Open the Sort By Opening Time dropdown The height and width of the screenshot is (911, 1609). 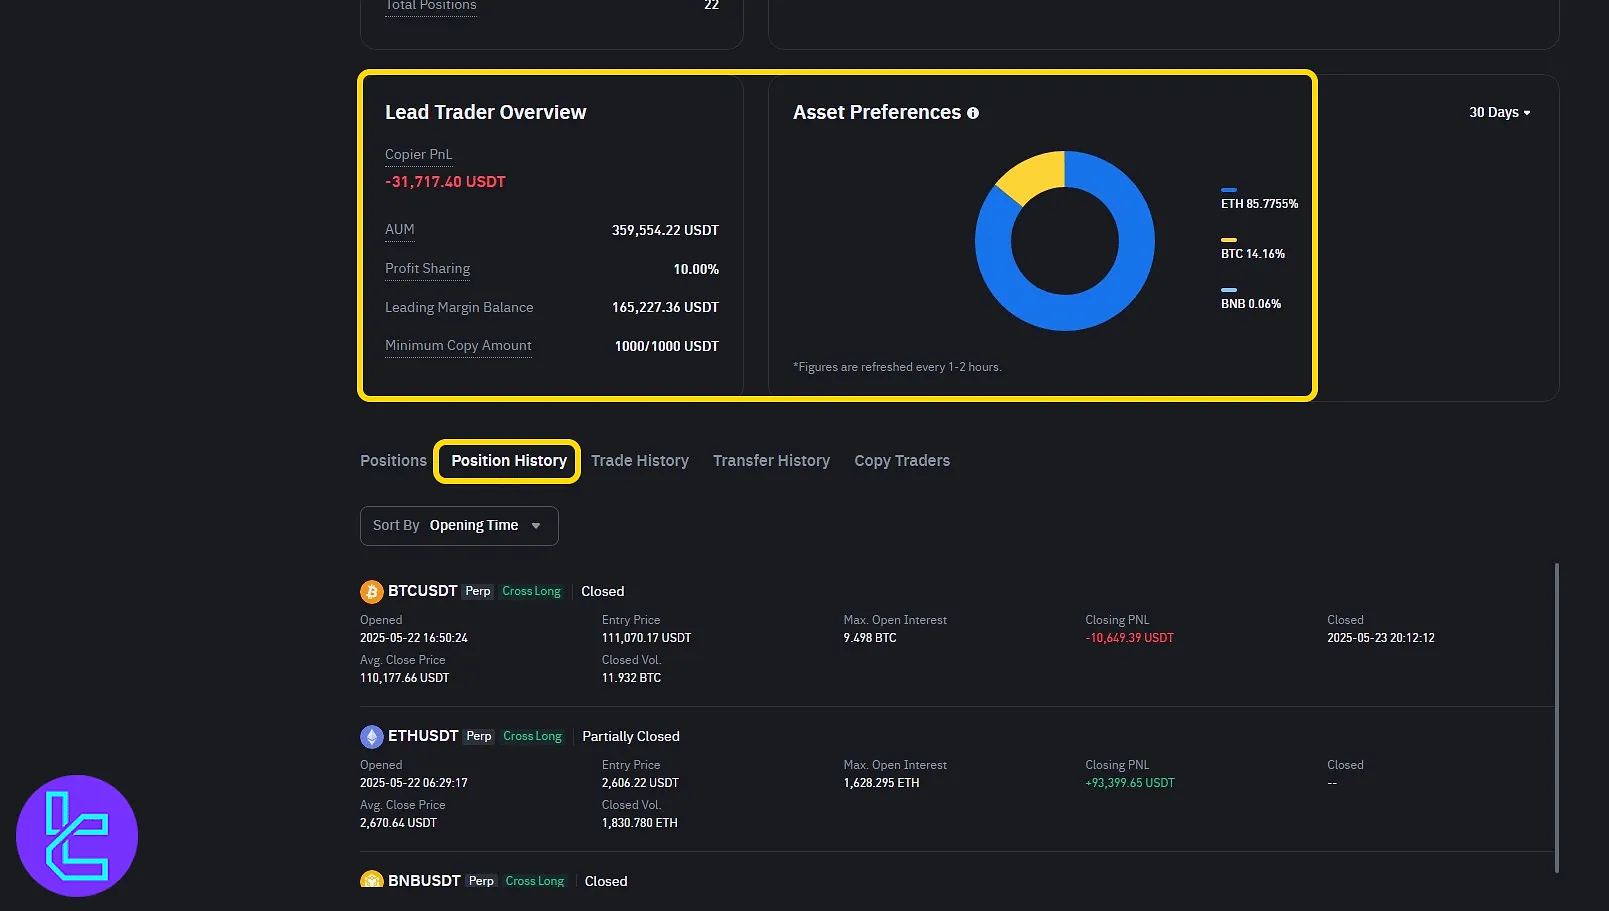pyautogui.click(x=459, y=526)
